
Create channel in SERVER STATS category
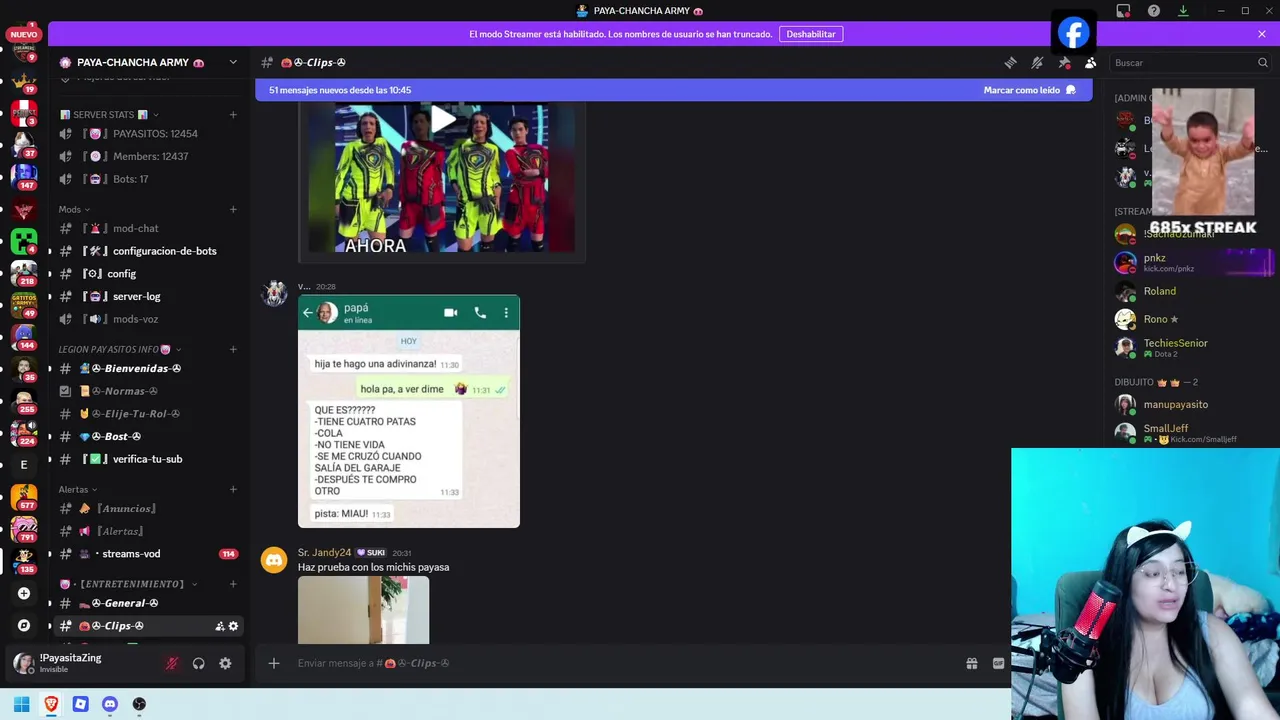(233, 114)
